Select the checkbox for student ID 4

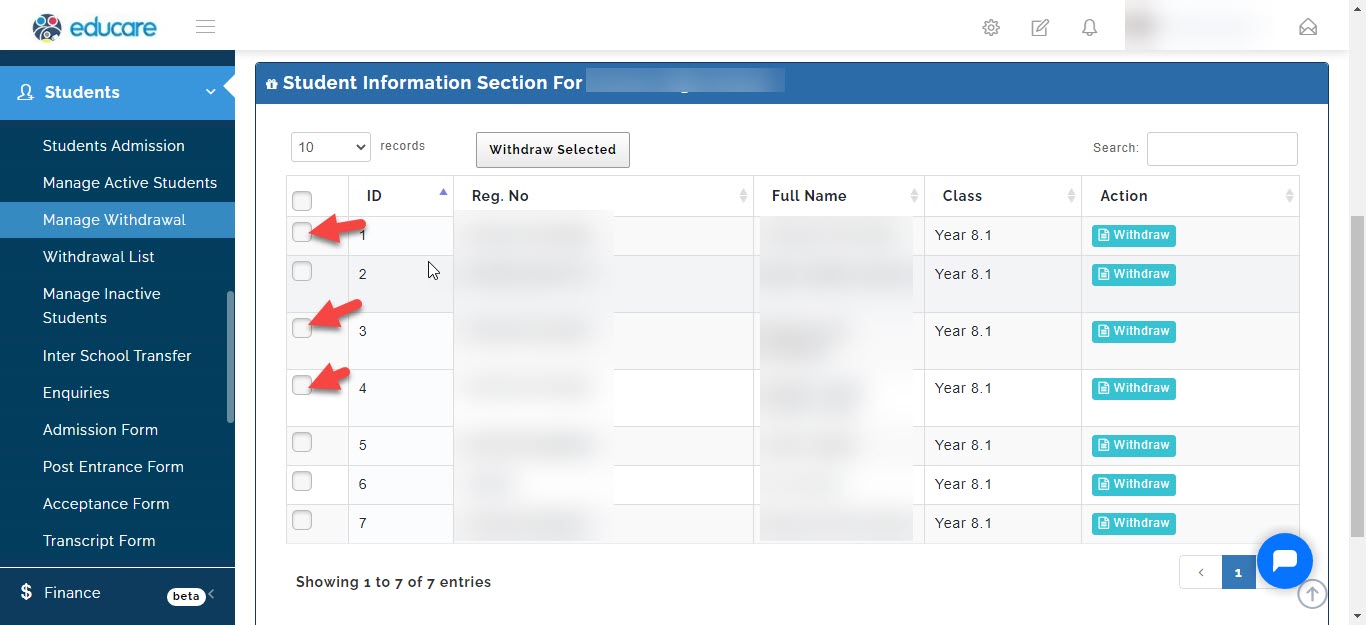[x=302, y=385]
